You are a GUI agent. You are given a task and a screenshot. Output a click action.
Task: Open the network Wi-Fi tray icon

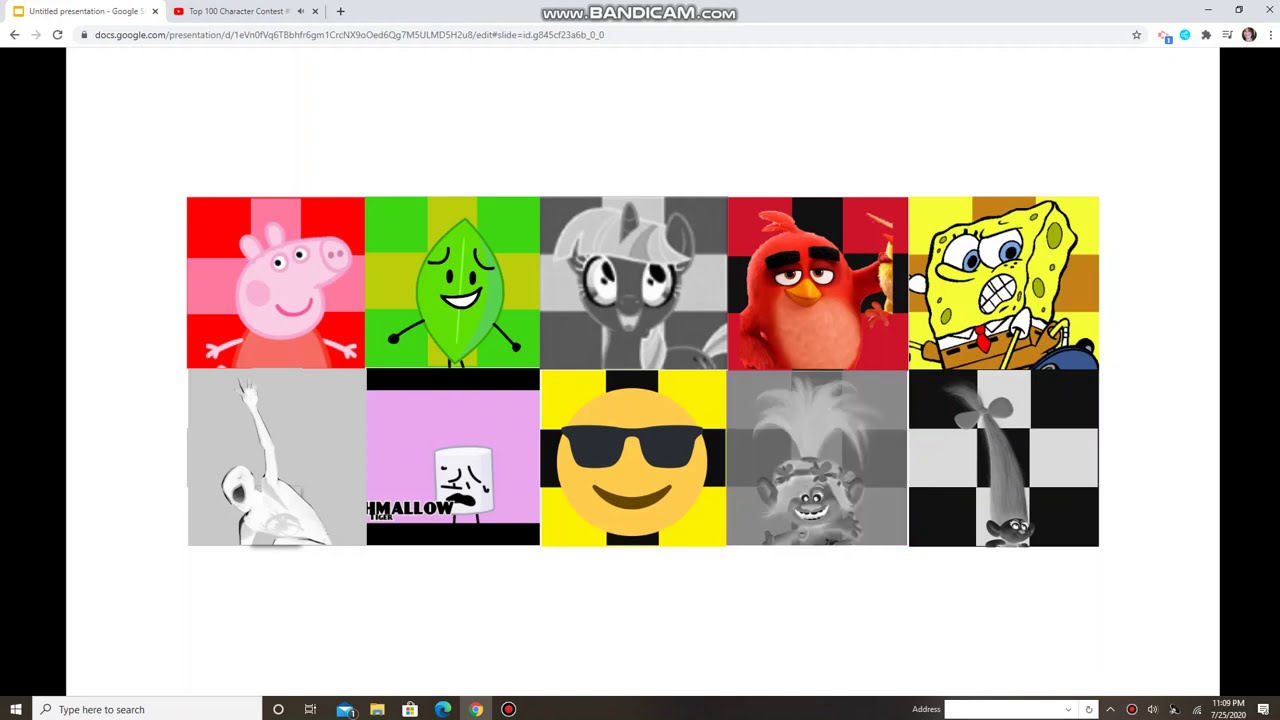pos(1196,709)
